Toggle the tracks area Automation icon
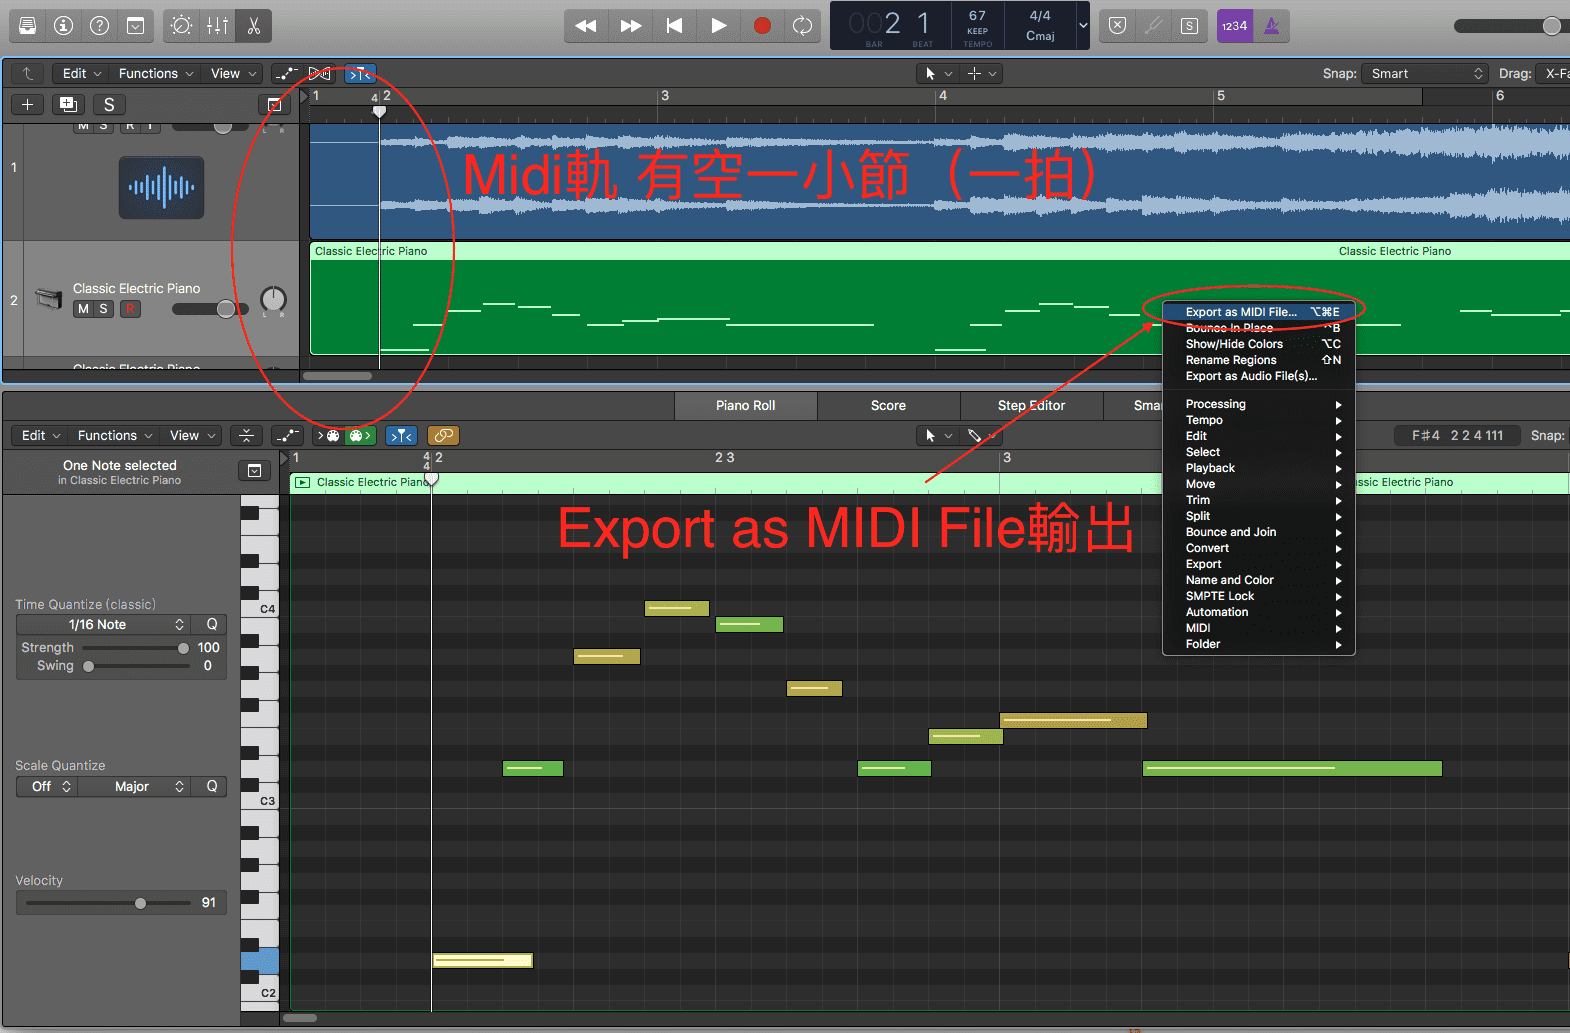1570x1033 pixels. click(287, 73)
